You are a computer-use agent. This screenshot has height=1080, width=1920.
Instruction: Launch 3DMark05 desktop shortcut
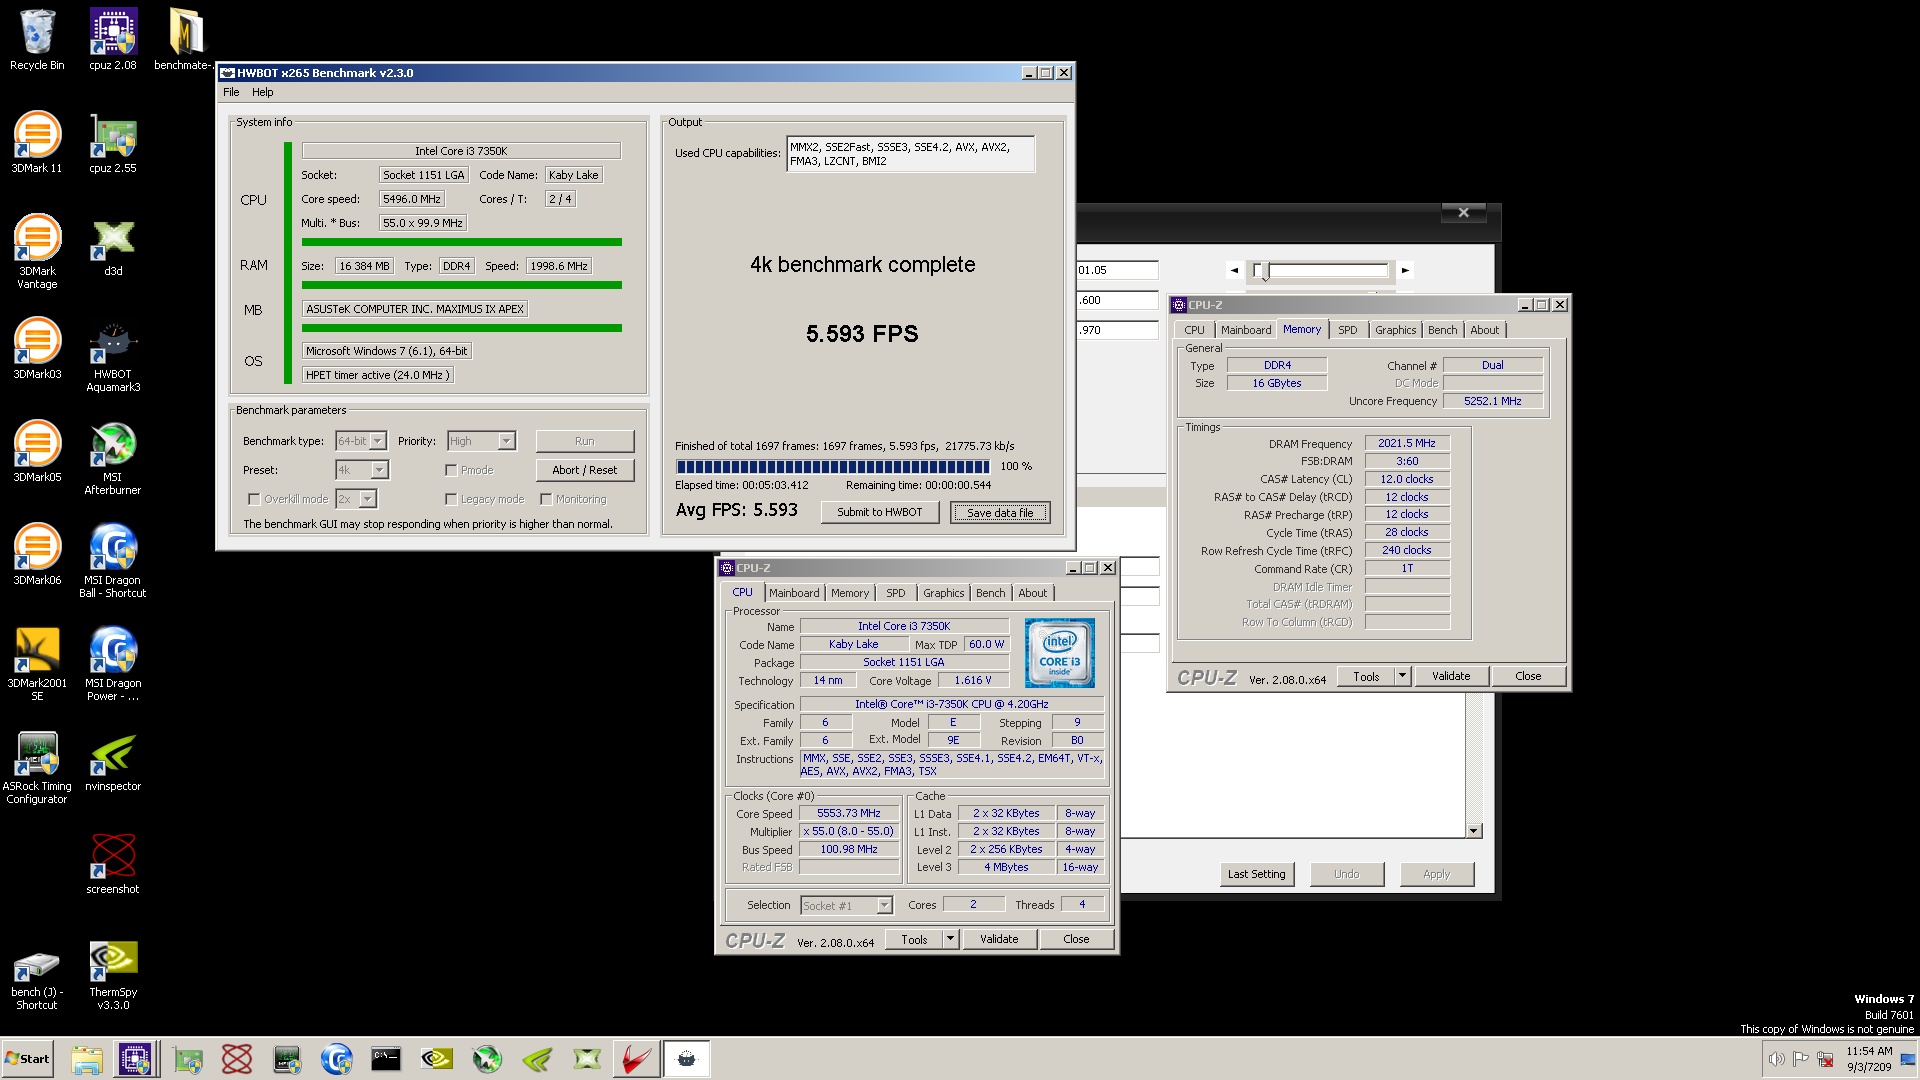(37, 452)
